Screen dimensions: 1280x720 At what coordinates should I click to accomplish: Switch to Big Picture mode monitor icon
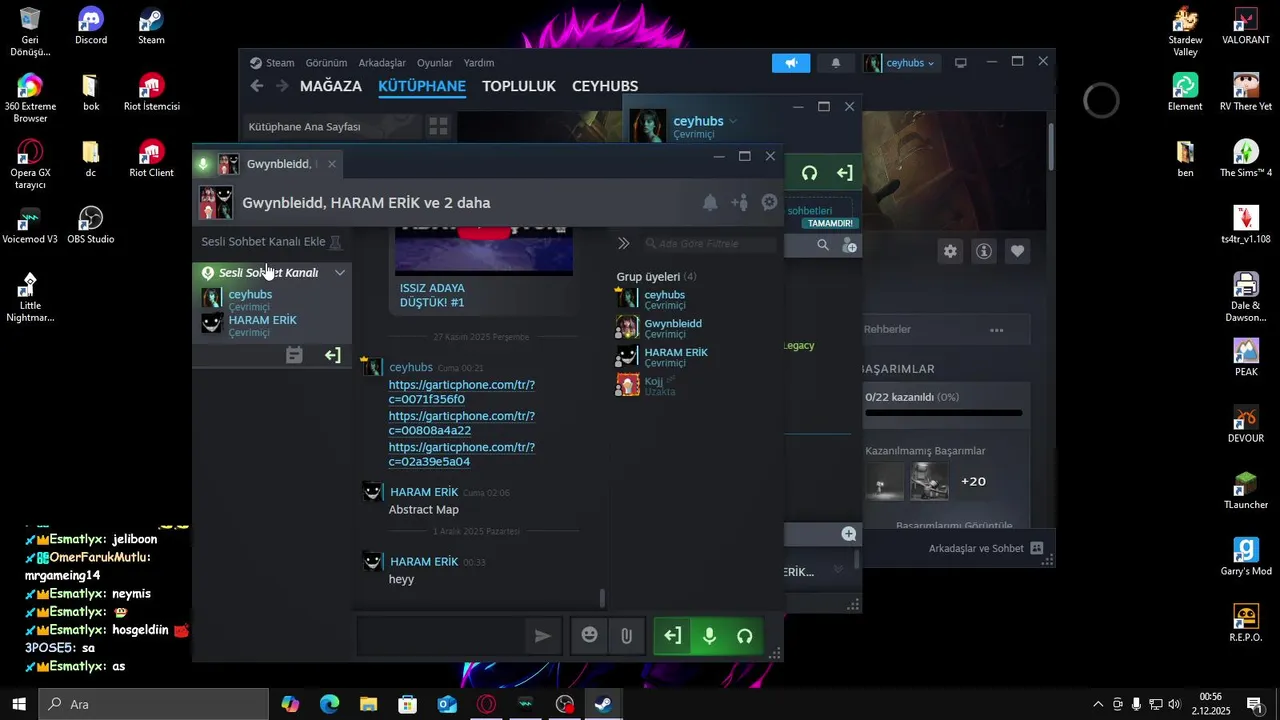961,63
